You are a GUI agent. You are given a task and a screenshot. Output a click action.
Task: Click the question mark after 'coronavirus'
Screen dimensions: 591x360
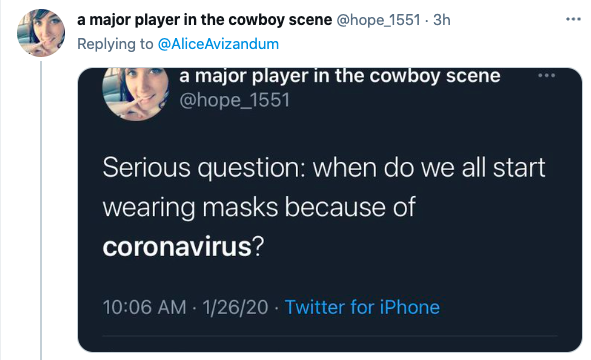coord(258,247)
